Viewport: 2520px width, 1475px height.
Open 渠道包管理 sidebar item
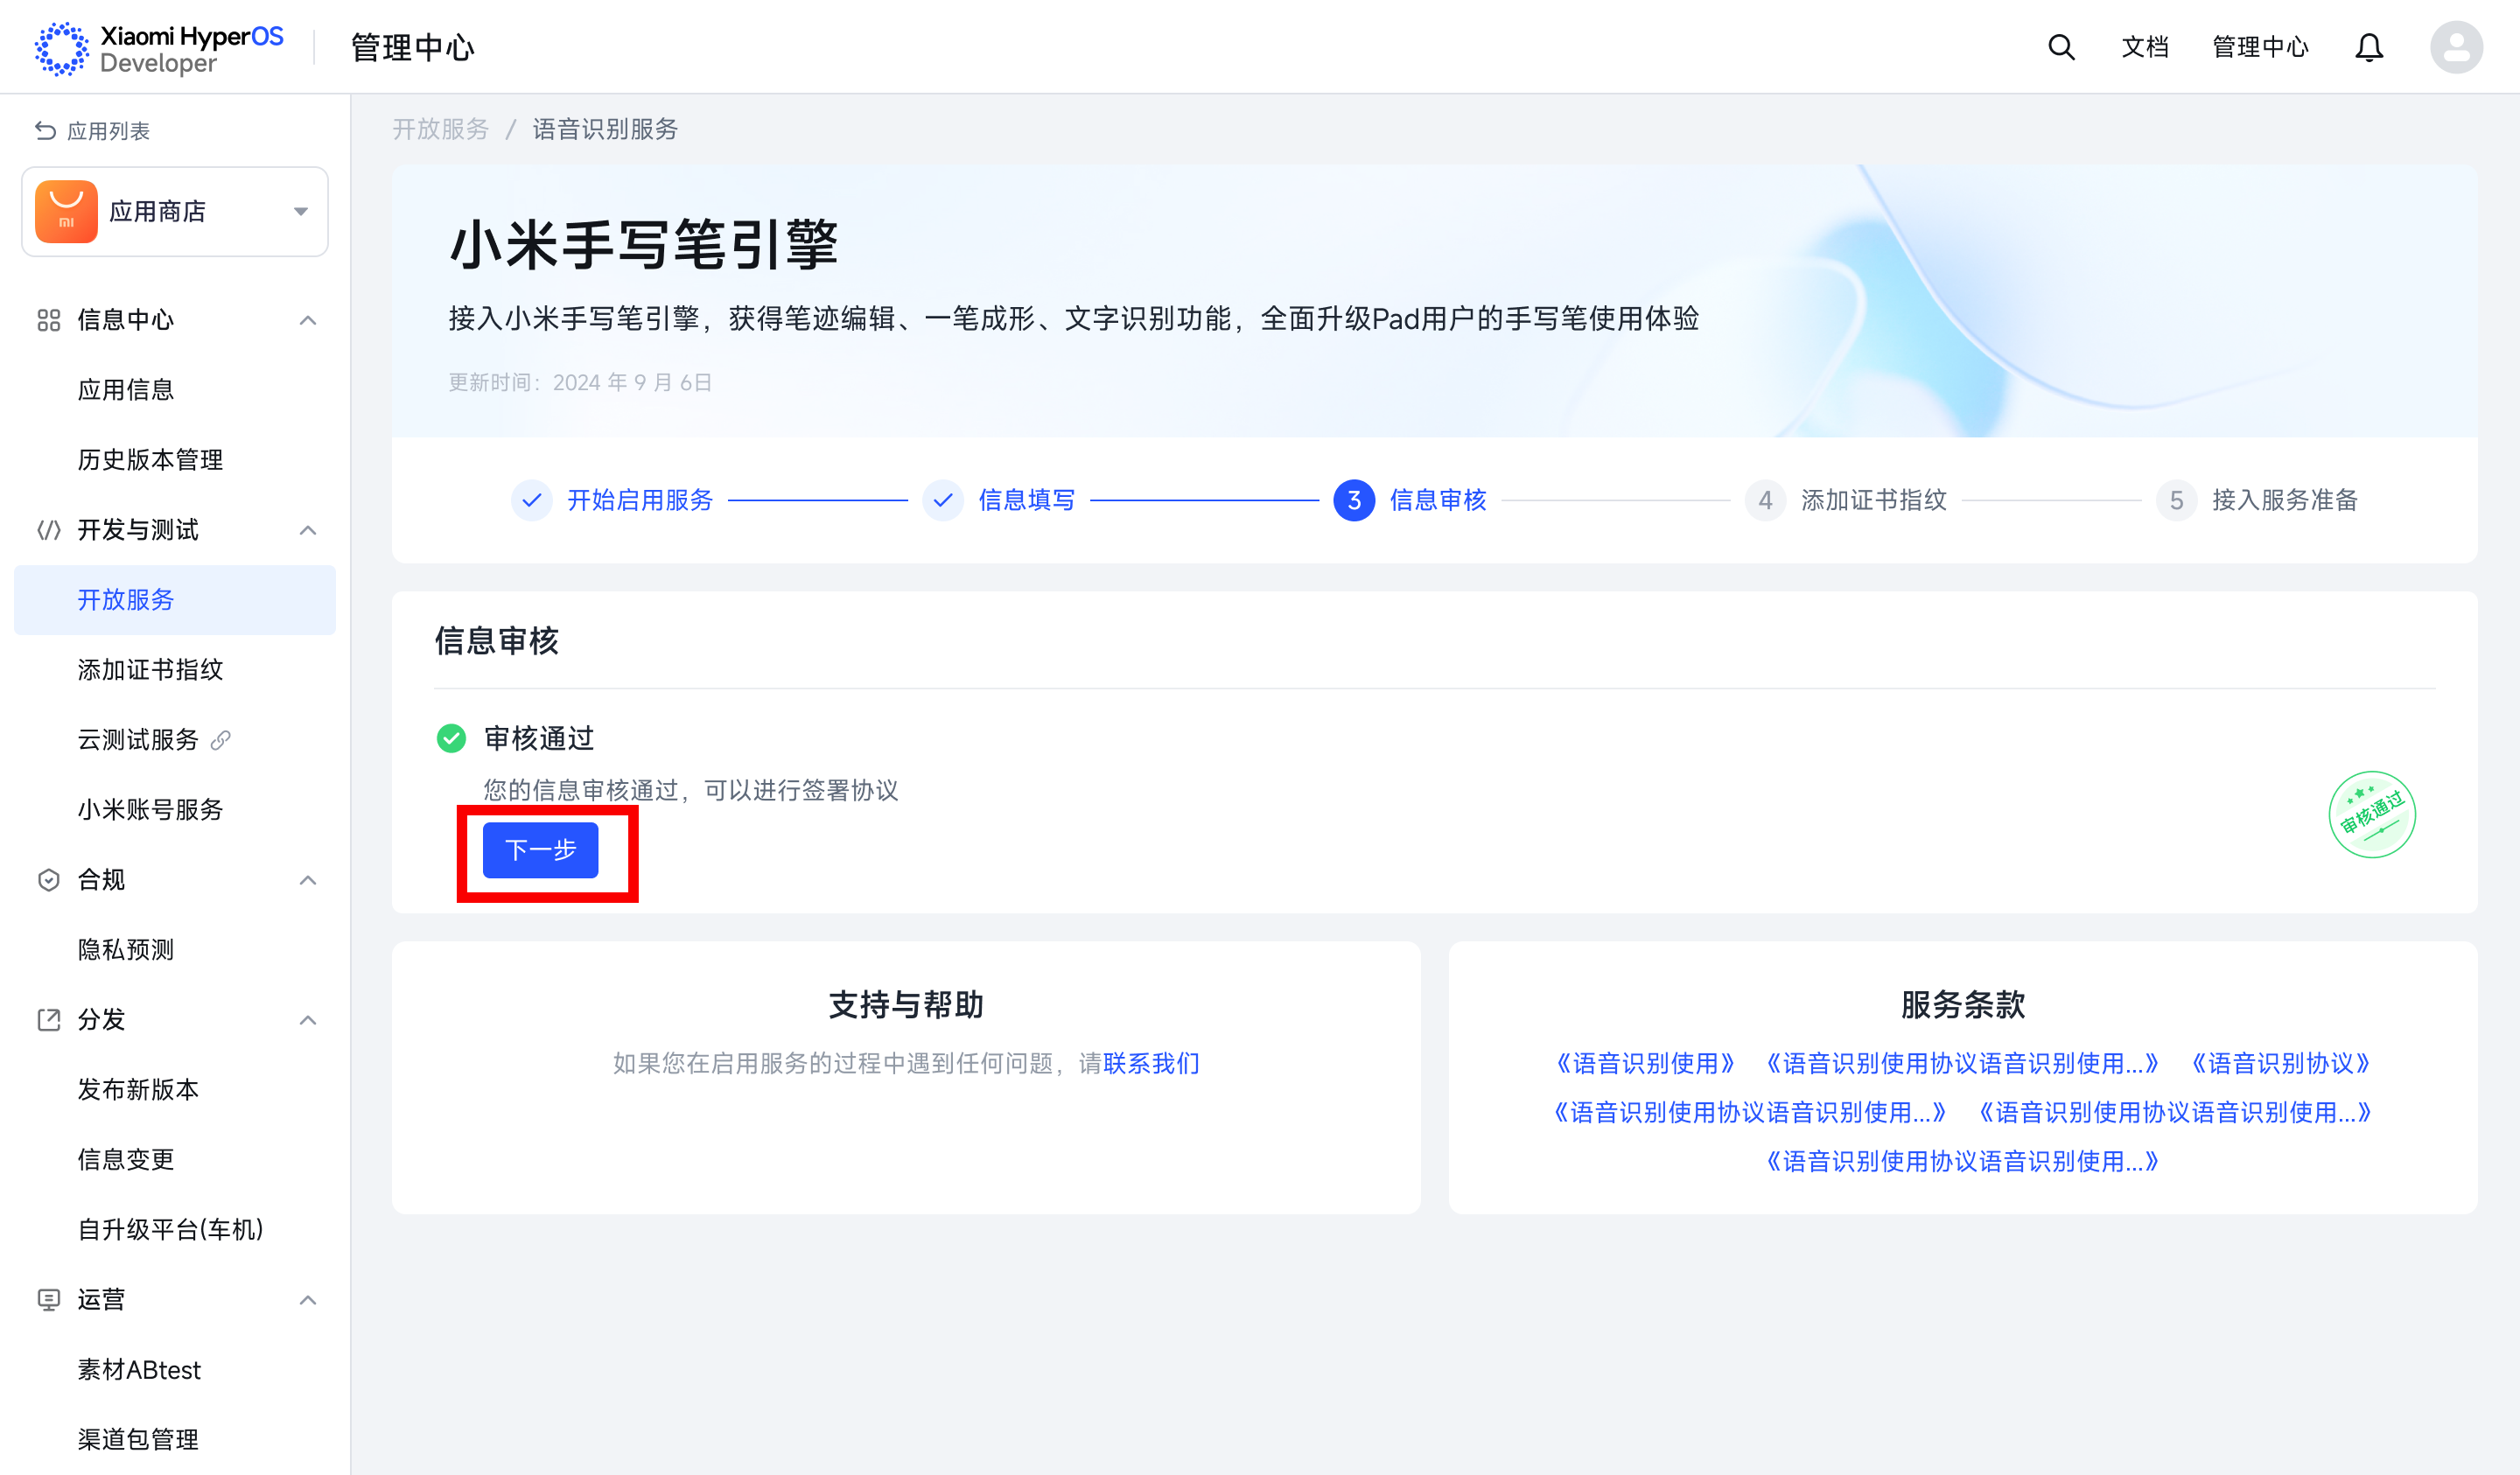175,1440
